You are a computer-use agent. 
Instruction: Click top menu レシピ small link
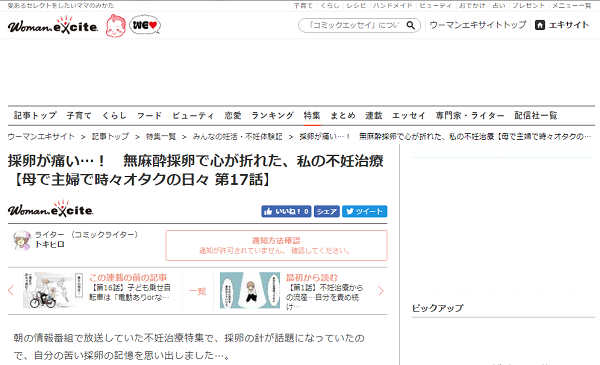click(x=356, y=5)
